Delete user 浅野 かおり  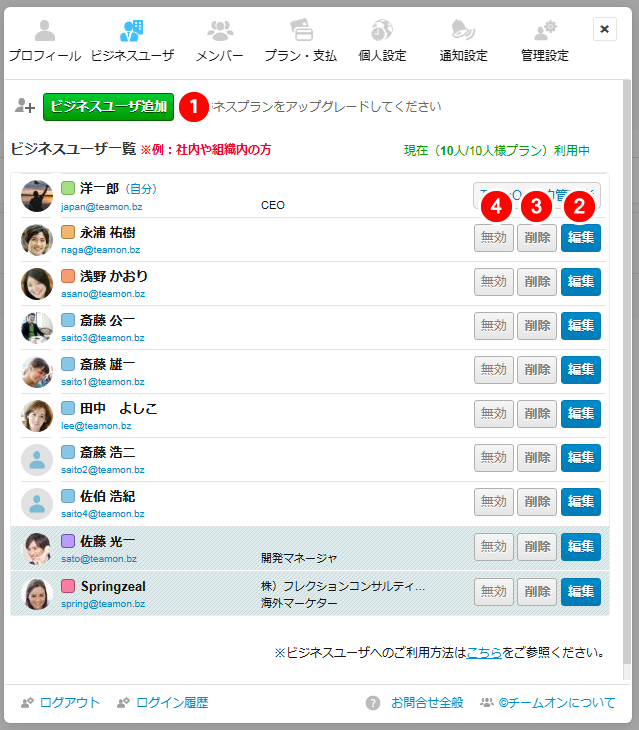[537, 282]
